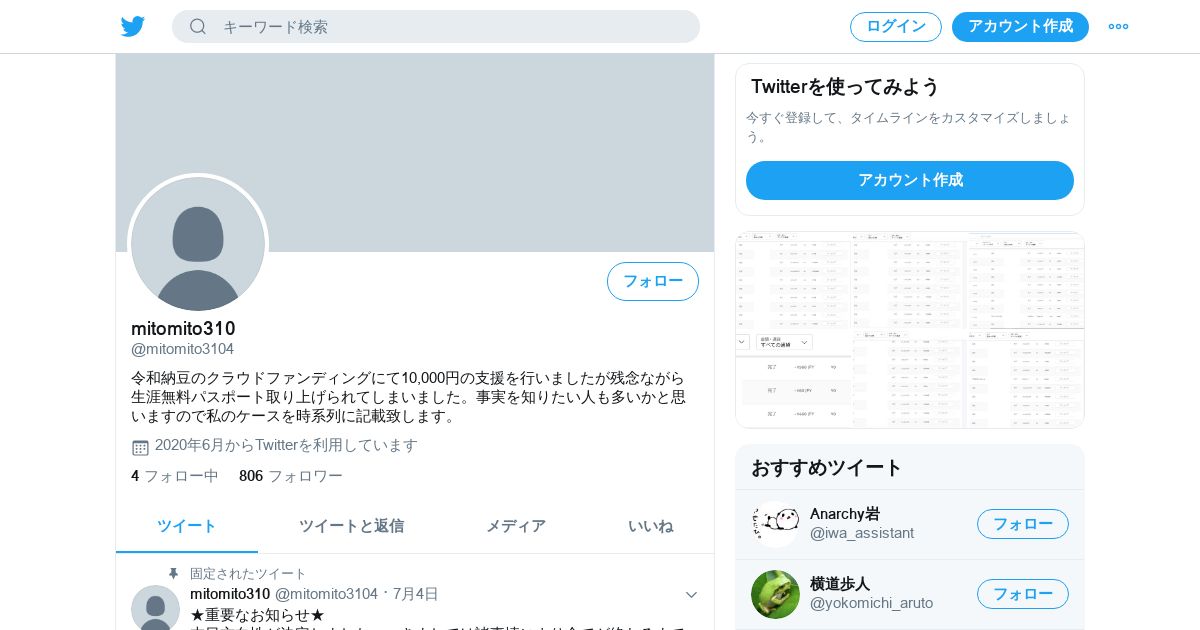Expand the pinned tweet chevron menu
Image resolution: width=1200 pixels, height=630 pixels.
pyautogui.click(x=691, y=594)
